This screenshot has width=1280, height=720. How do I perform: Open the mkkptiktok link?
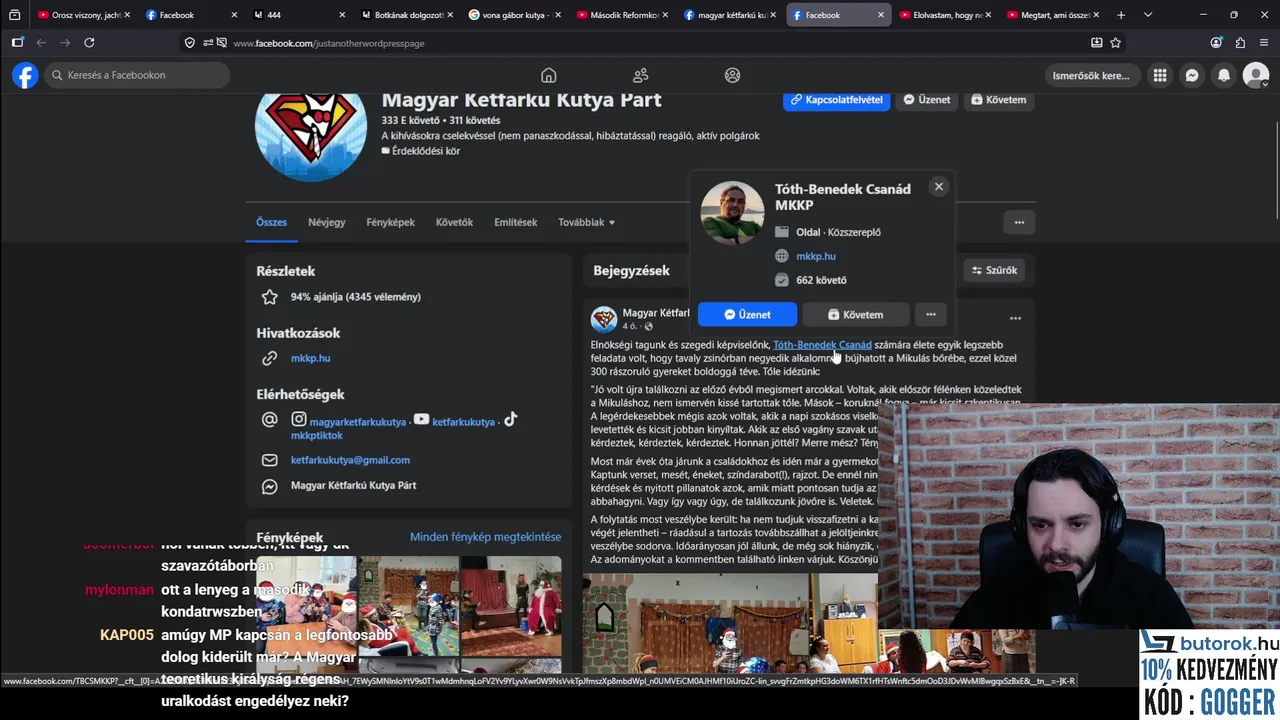(x=317, y=436)
